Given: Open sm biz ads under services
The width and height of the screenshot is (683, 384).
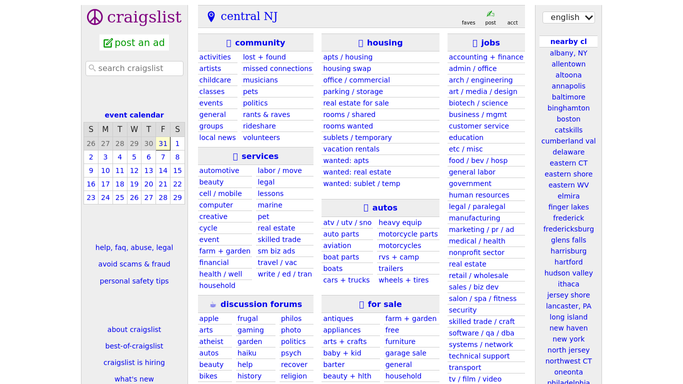Looking at the screenshot, I should point(276,251).
